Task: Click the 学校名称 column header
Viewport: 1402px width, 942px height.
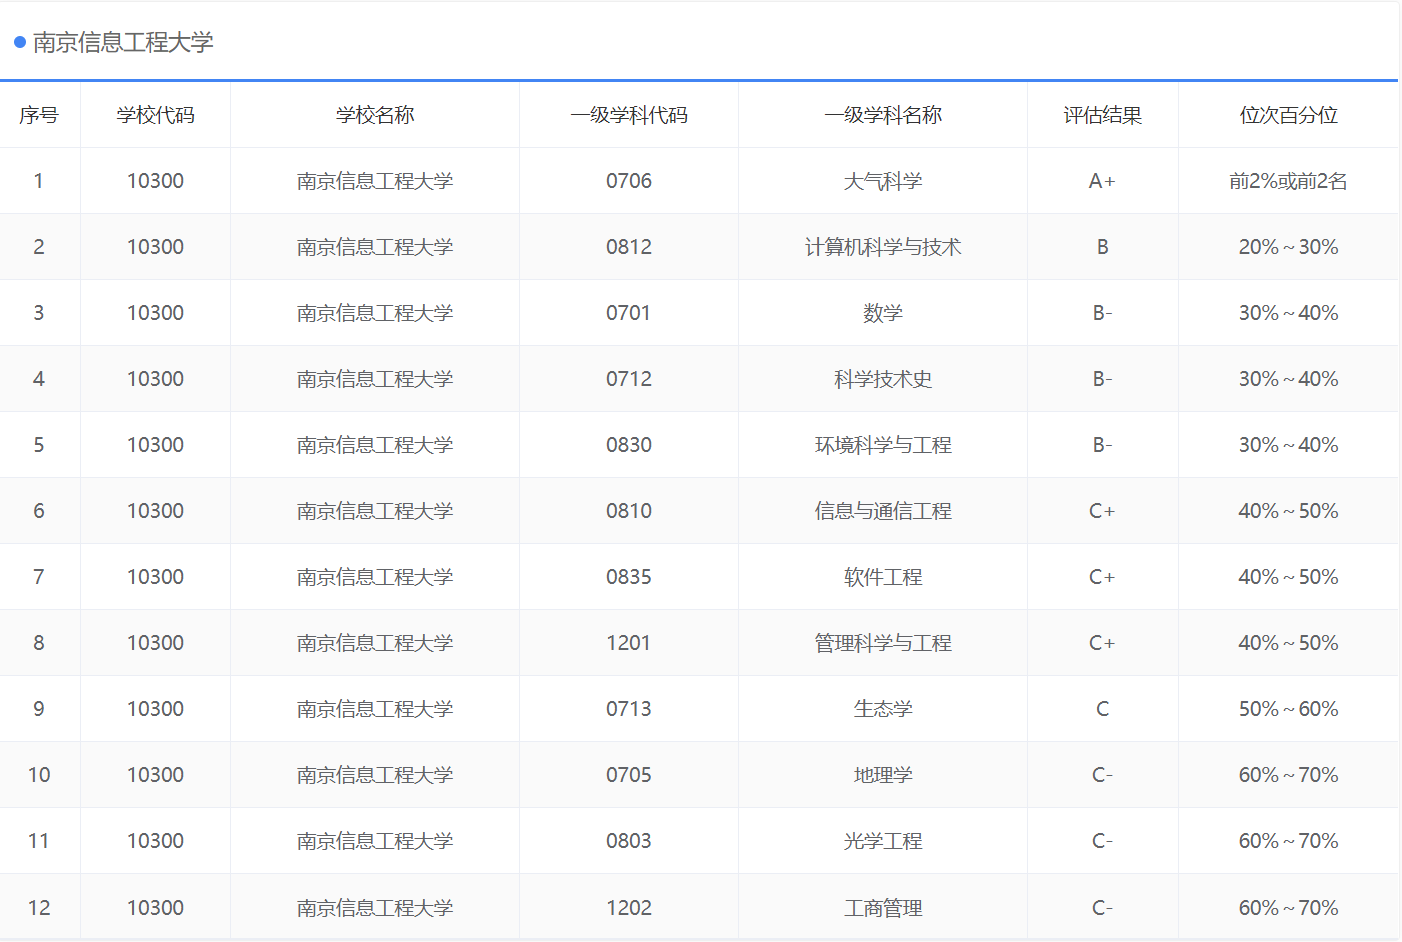Action: click(x=374, y=115)
